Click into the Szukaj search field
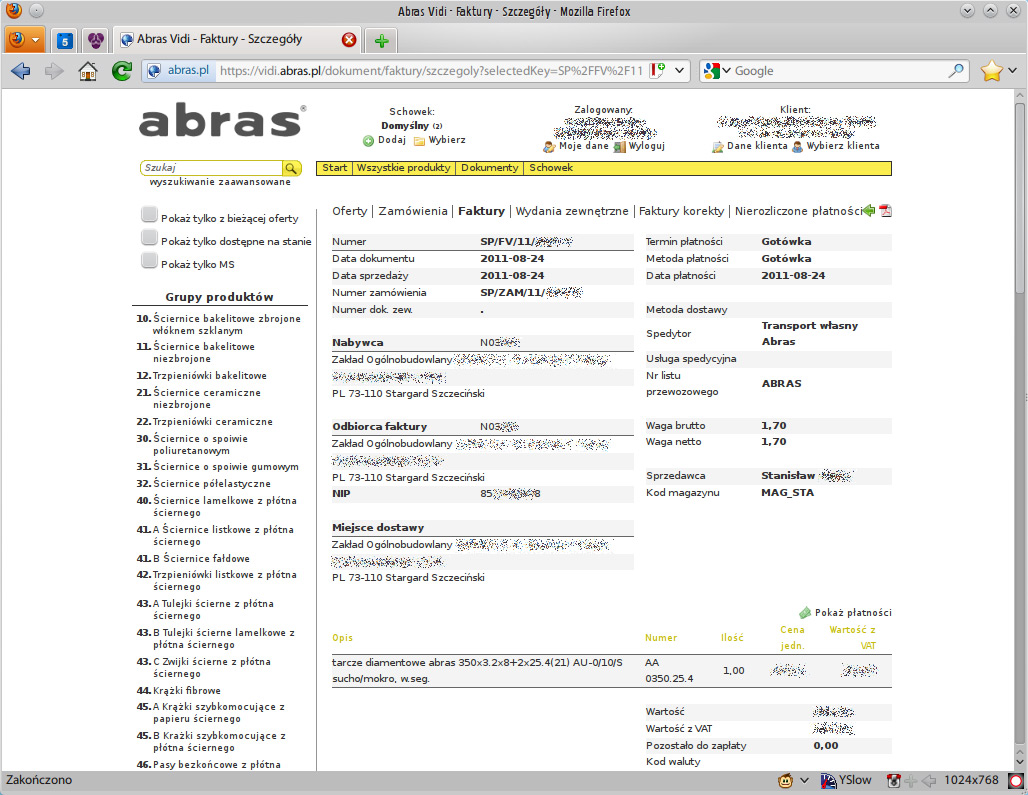Viewport: 1028px width, 795px height. (x=211, y=169)
